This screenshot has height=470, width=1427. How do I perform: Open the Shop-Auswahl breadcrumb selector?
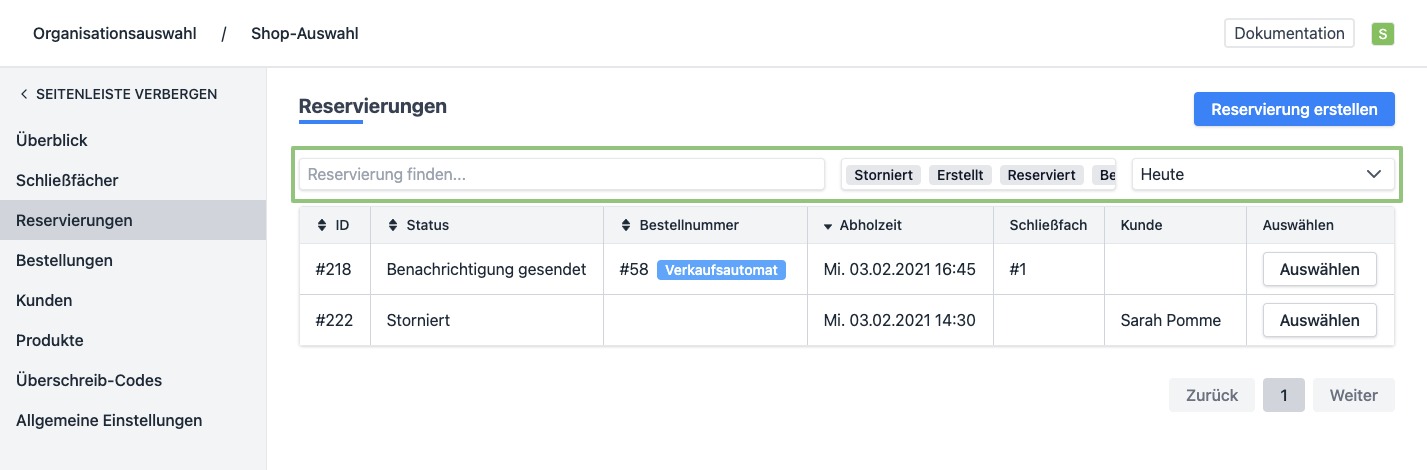[304, 34]
